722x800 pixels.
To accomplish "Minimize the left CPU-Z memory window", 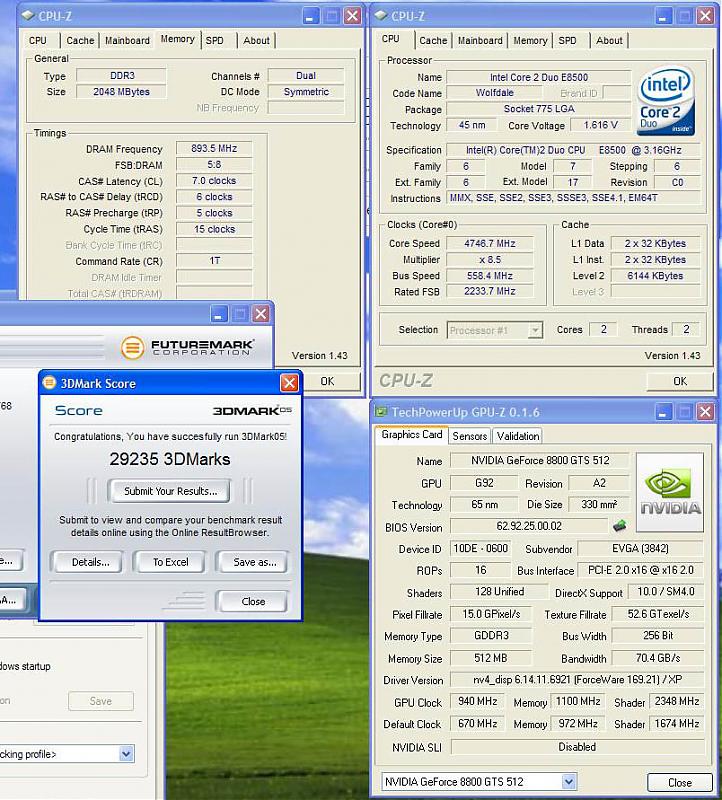I will pos(310,16).
